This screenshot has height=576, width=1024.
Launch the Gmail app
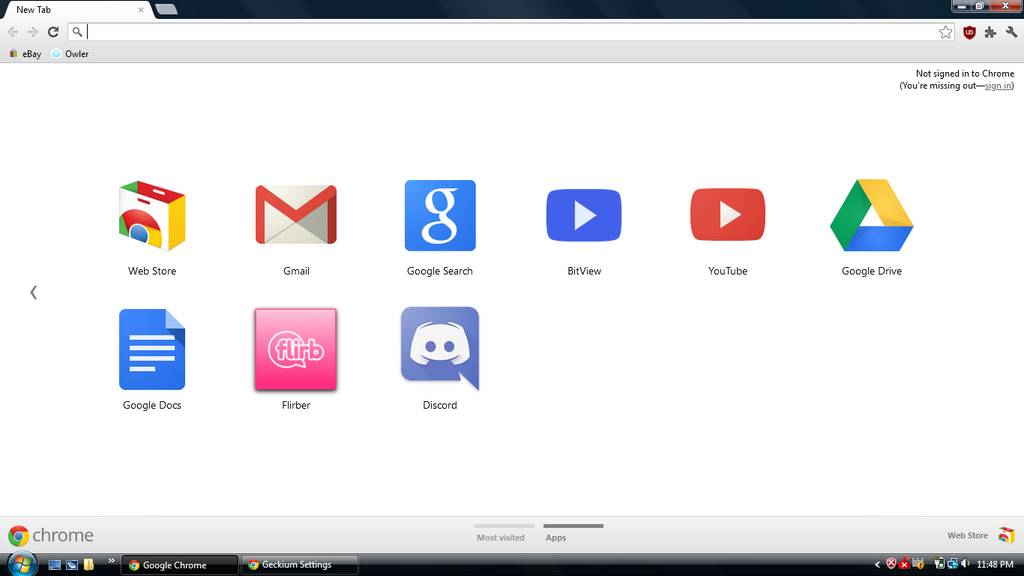point(296,215)
